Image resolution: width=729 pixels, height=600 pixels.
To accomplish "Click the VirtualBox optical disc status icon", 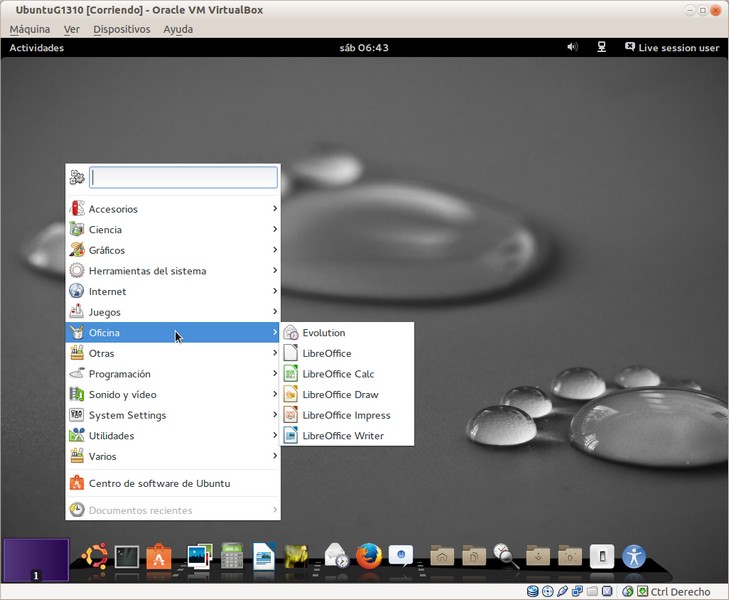I will tap(548, 592).
